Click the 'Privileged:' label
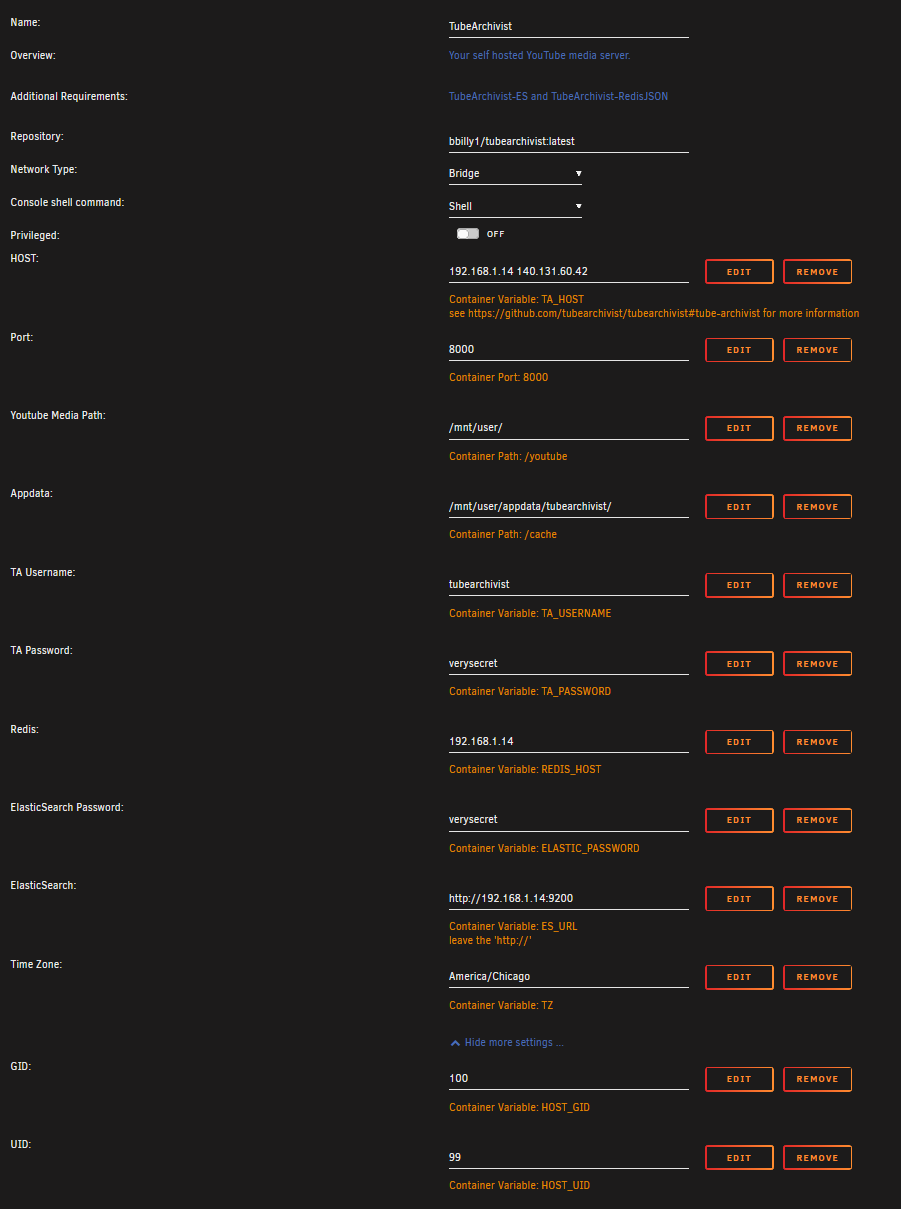The width and height of the screenshot is (901, 1209). point(35,235)
